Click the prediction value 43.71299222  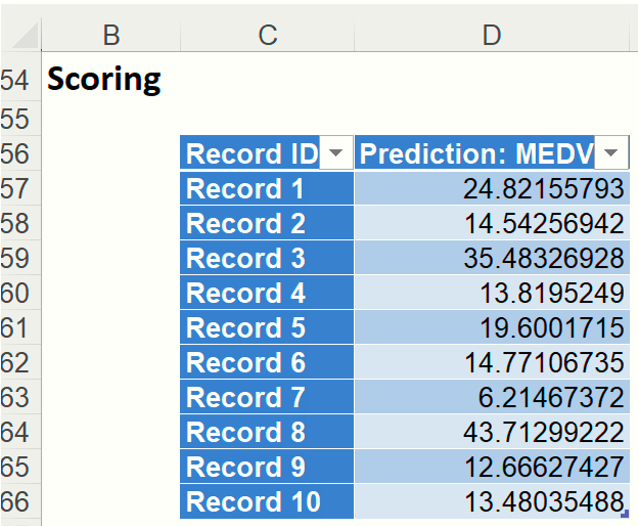492,432
